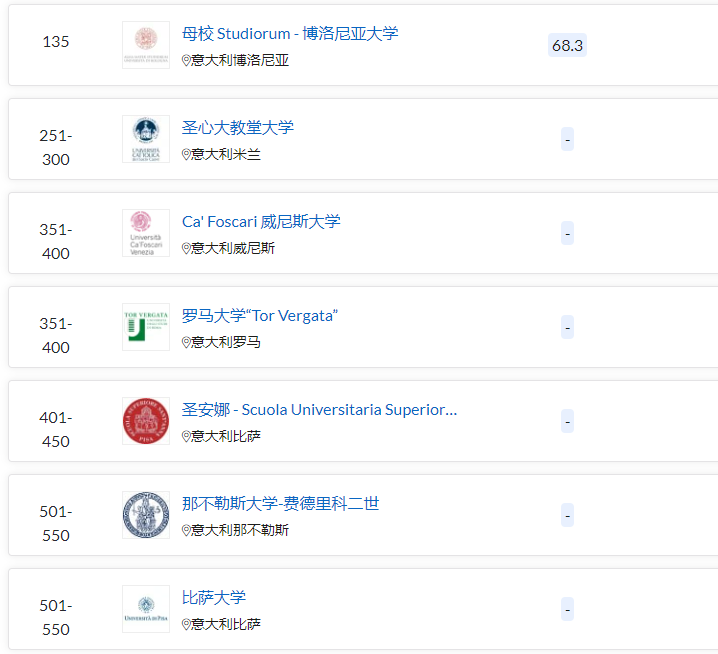Click the location text 意大利那不勒斯
This screenshot has height=654, width=718.
[x=240, y=530]
